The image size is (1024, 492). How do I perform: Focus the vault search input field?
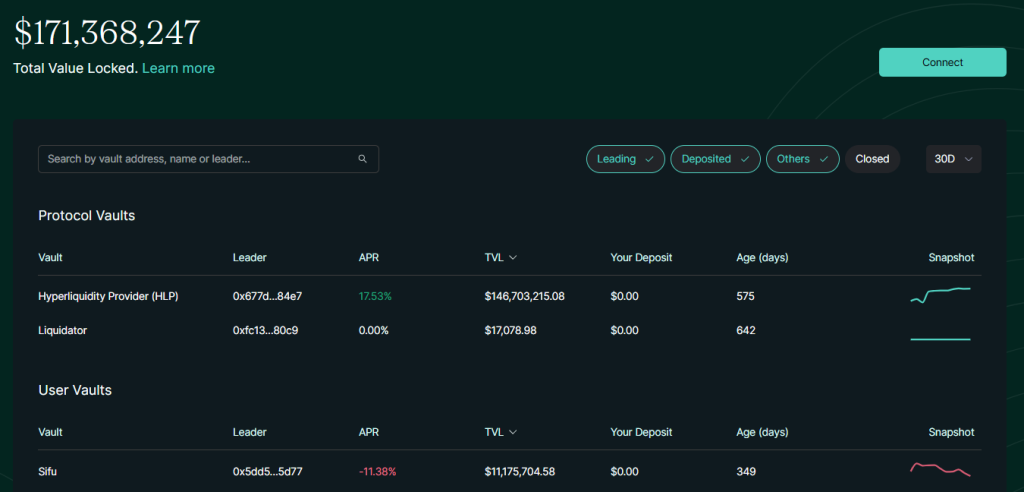pos(200,159)
